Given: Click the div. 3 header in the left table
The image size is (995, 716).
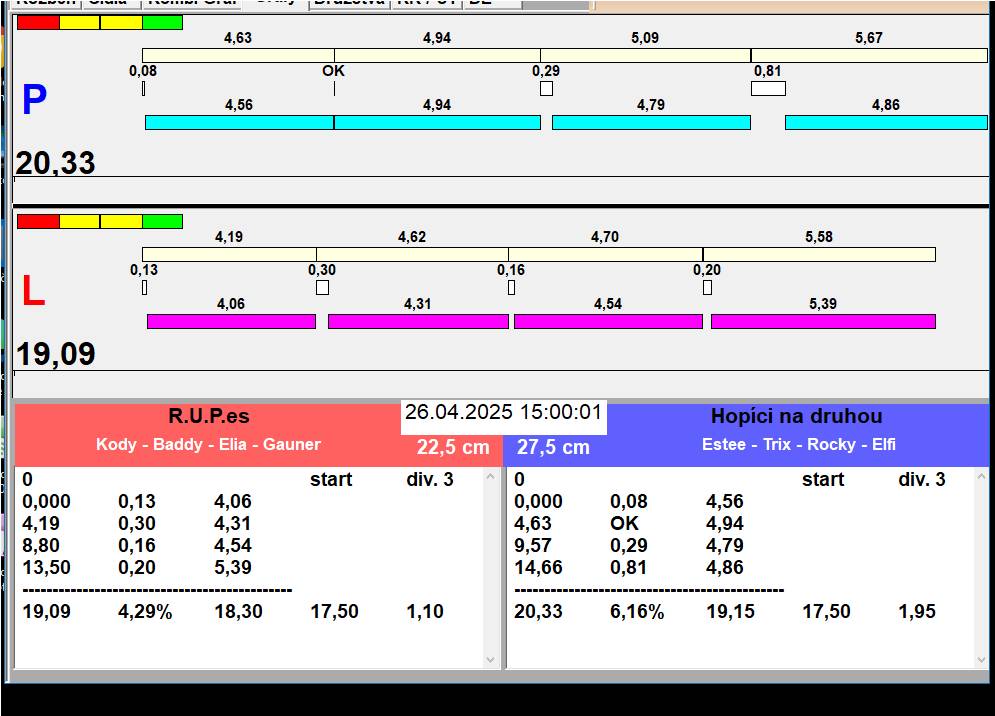Looking at the screenshot, I should point(430,479).
